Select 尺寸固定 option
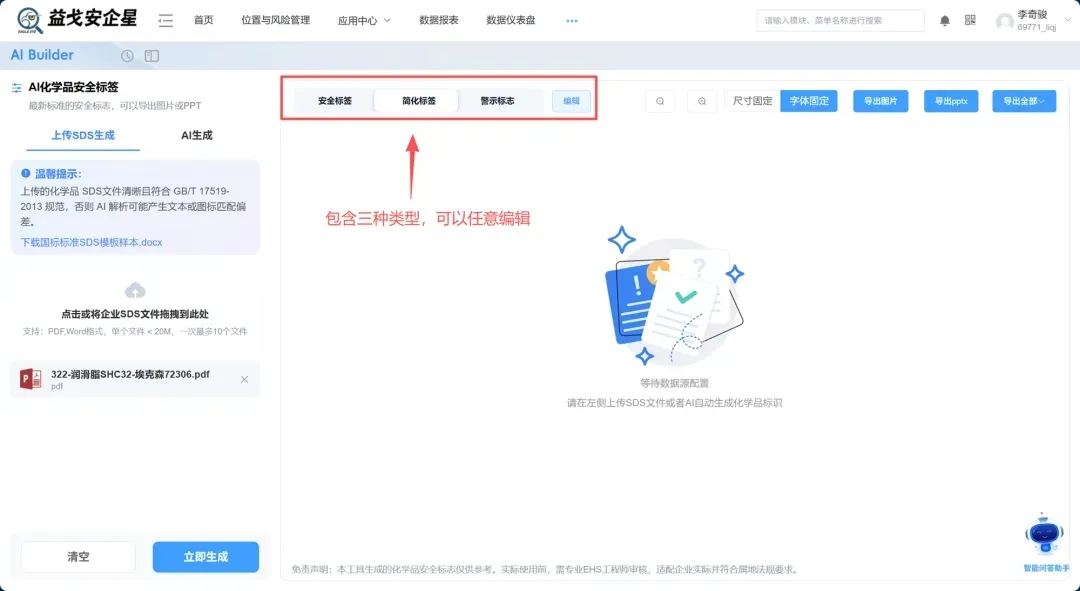The height and width of the screenshot is (591, 1080). point(752,101)
